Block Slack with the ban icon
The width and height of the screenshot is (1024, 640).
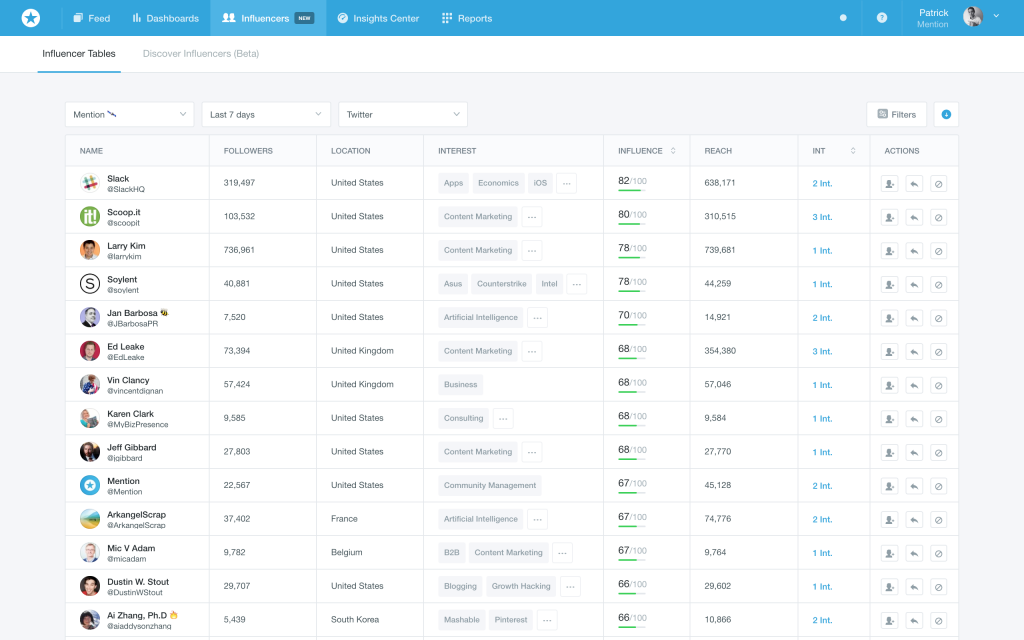tap(938, 184)
